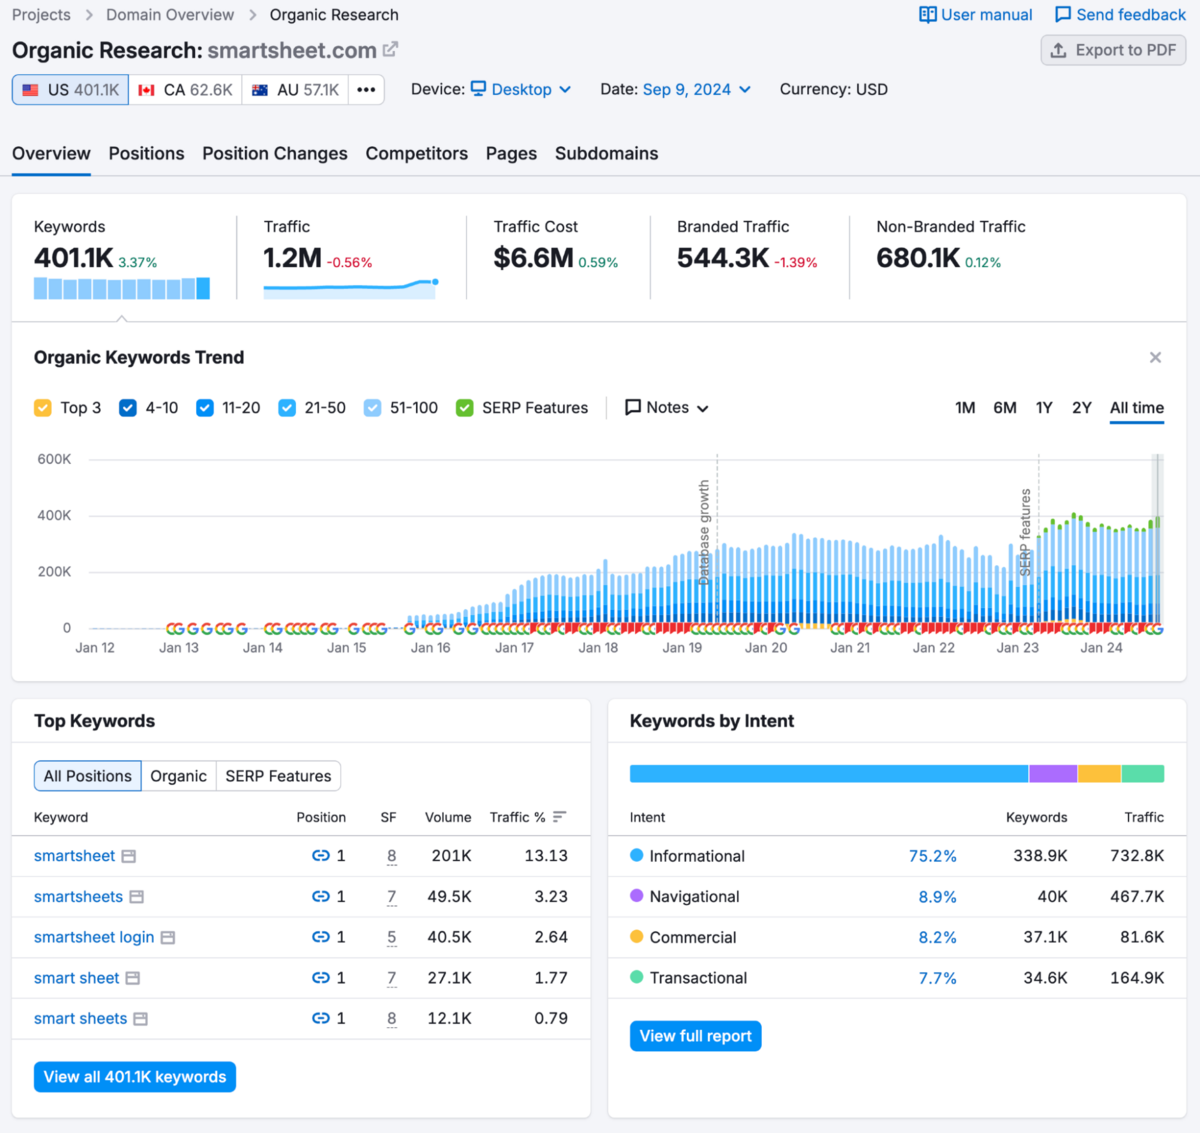This screenshot has height=1133, width=1200.
Task: Set chart range to 2Y
Action: (x=1082, y=408)
